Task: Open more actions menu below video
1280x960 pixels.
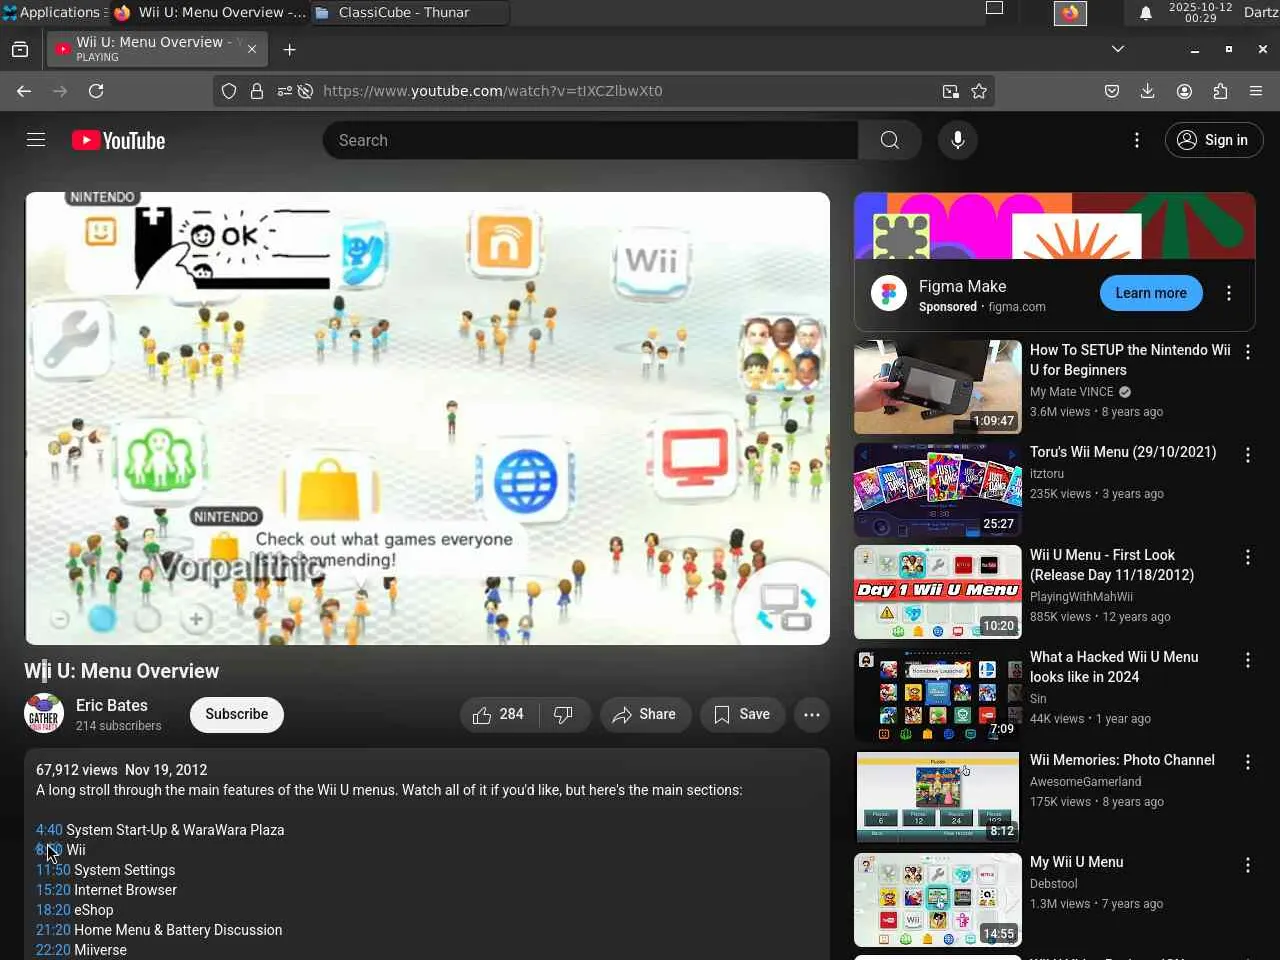Action: [812, 714]
